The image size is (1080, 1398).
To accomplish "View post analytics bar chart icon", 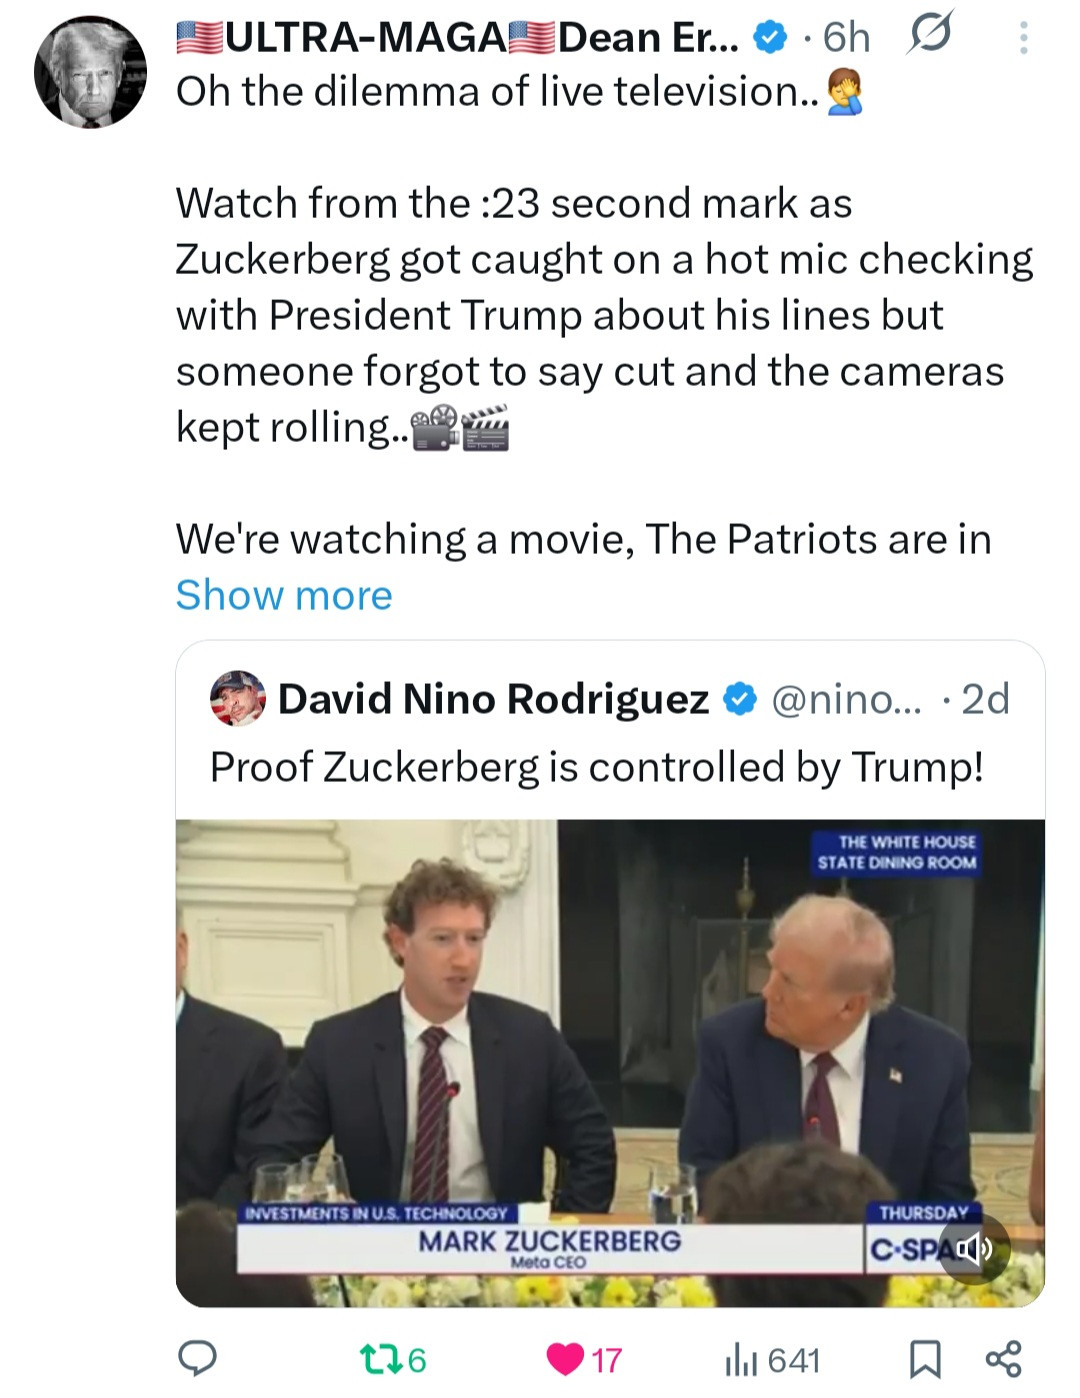I will [741, 1359].
